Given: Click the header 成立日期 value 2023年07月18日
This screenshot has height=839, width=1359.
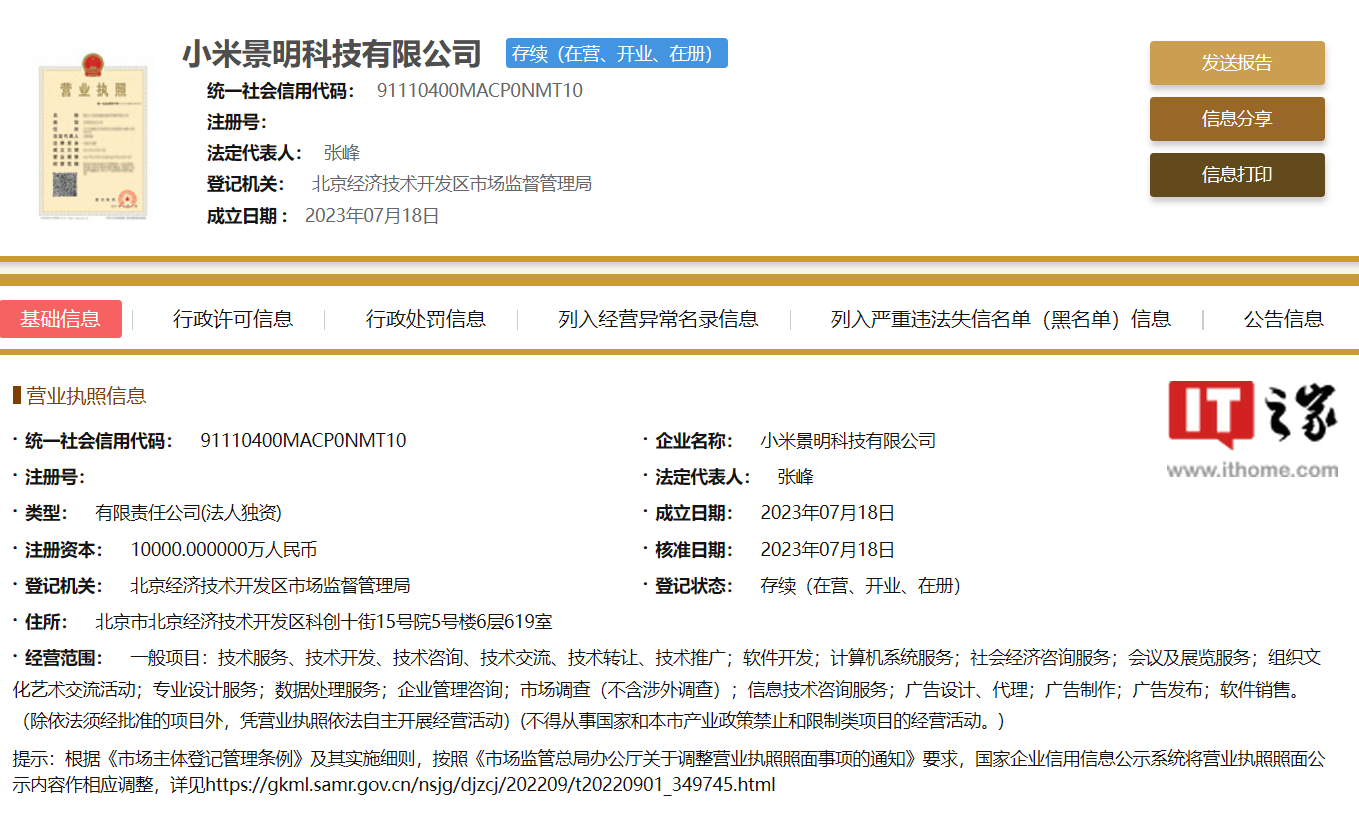Looking at the screenshot, I should pyautogui.click(x=372, y=216).
